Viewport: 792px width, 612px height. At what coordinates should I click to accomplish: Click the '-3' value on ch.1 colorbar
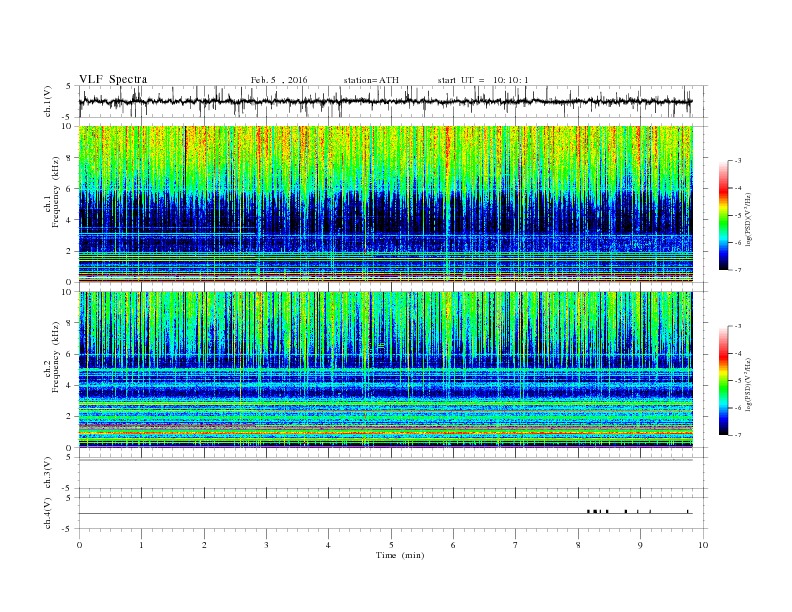(x=737, y=161)
